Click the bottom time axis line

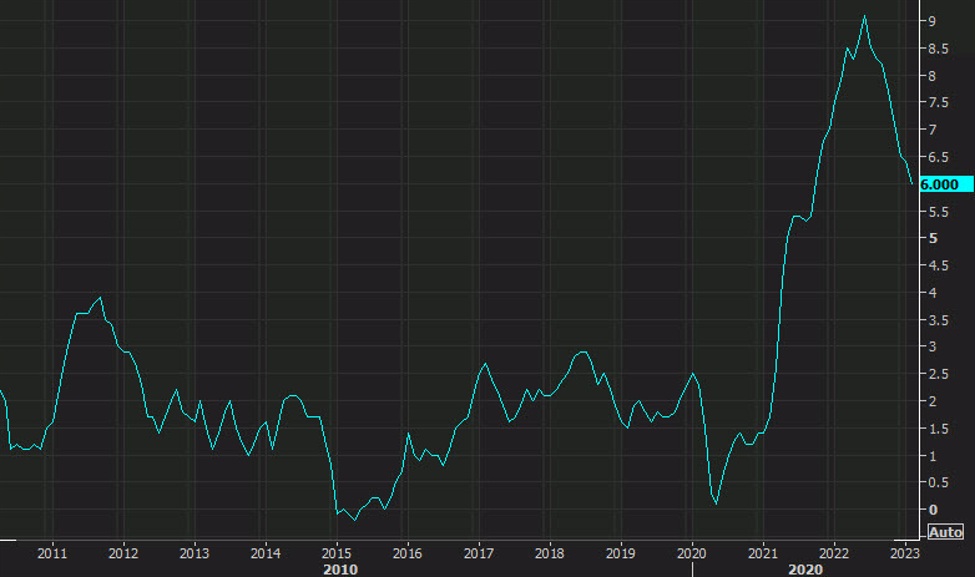pos(450,538)
